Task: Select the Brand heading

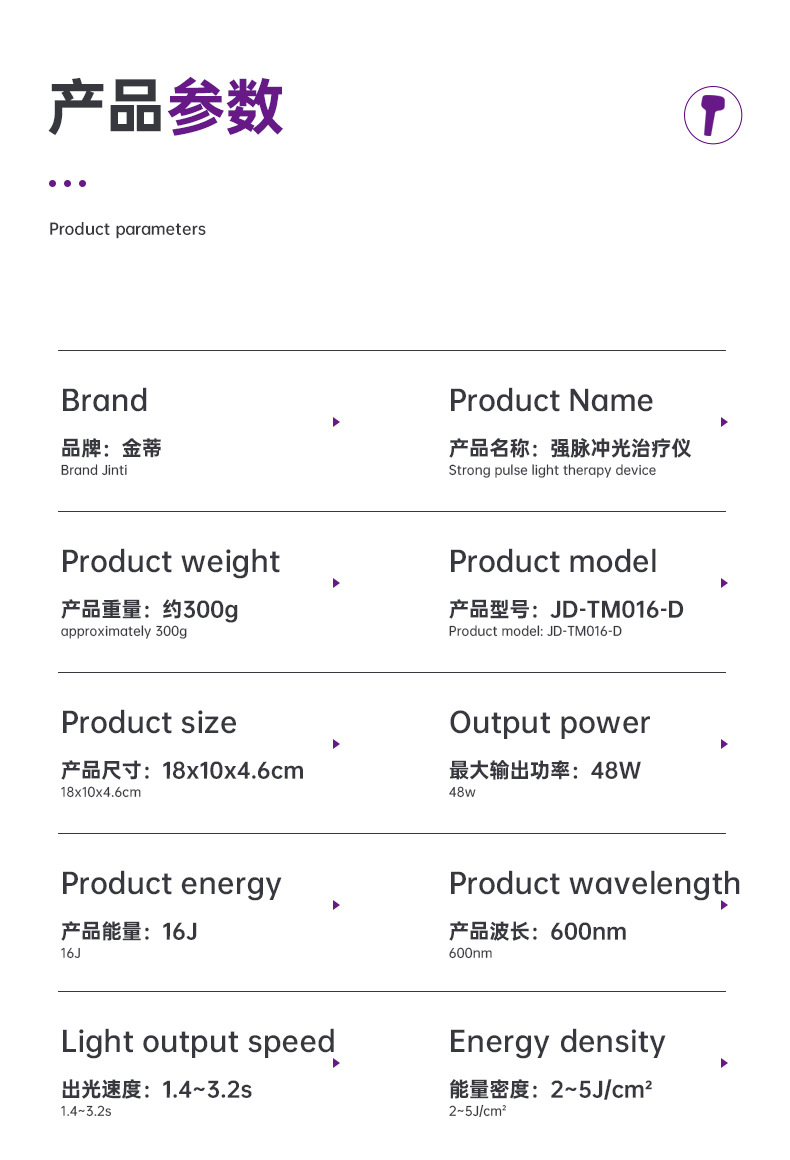Action: pyautogui.click(x=104, y=400)
